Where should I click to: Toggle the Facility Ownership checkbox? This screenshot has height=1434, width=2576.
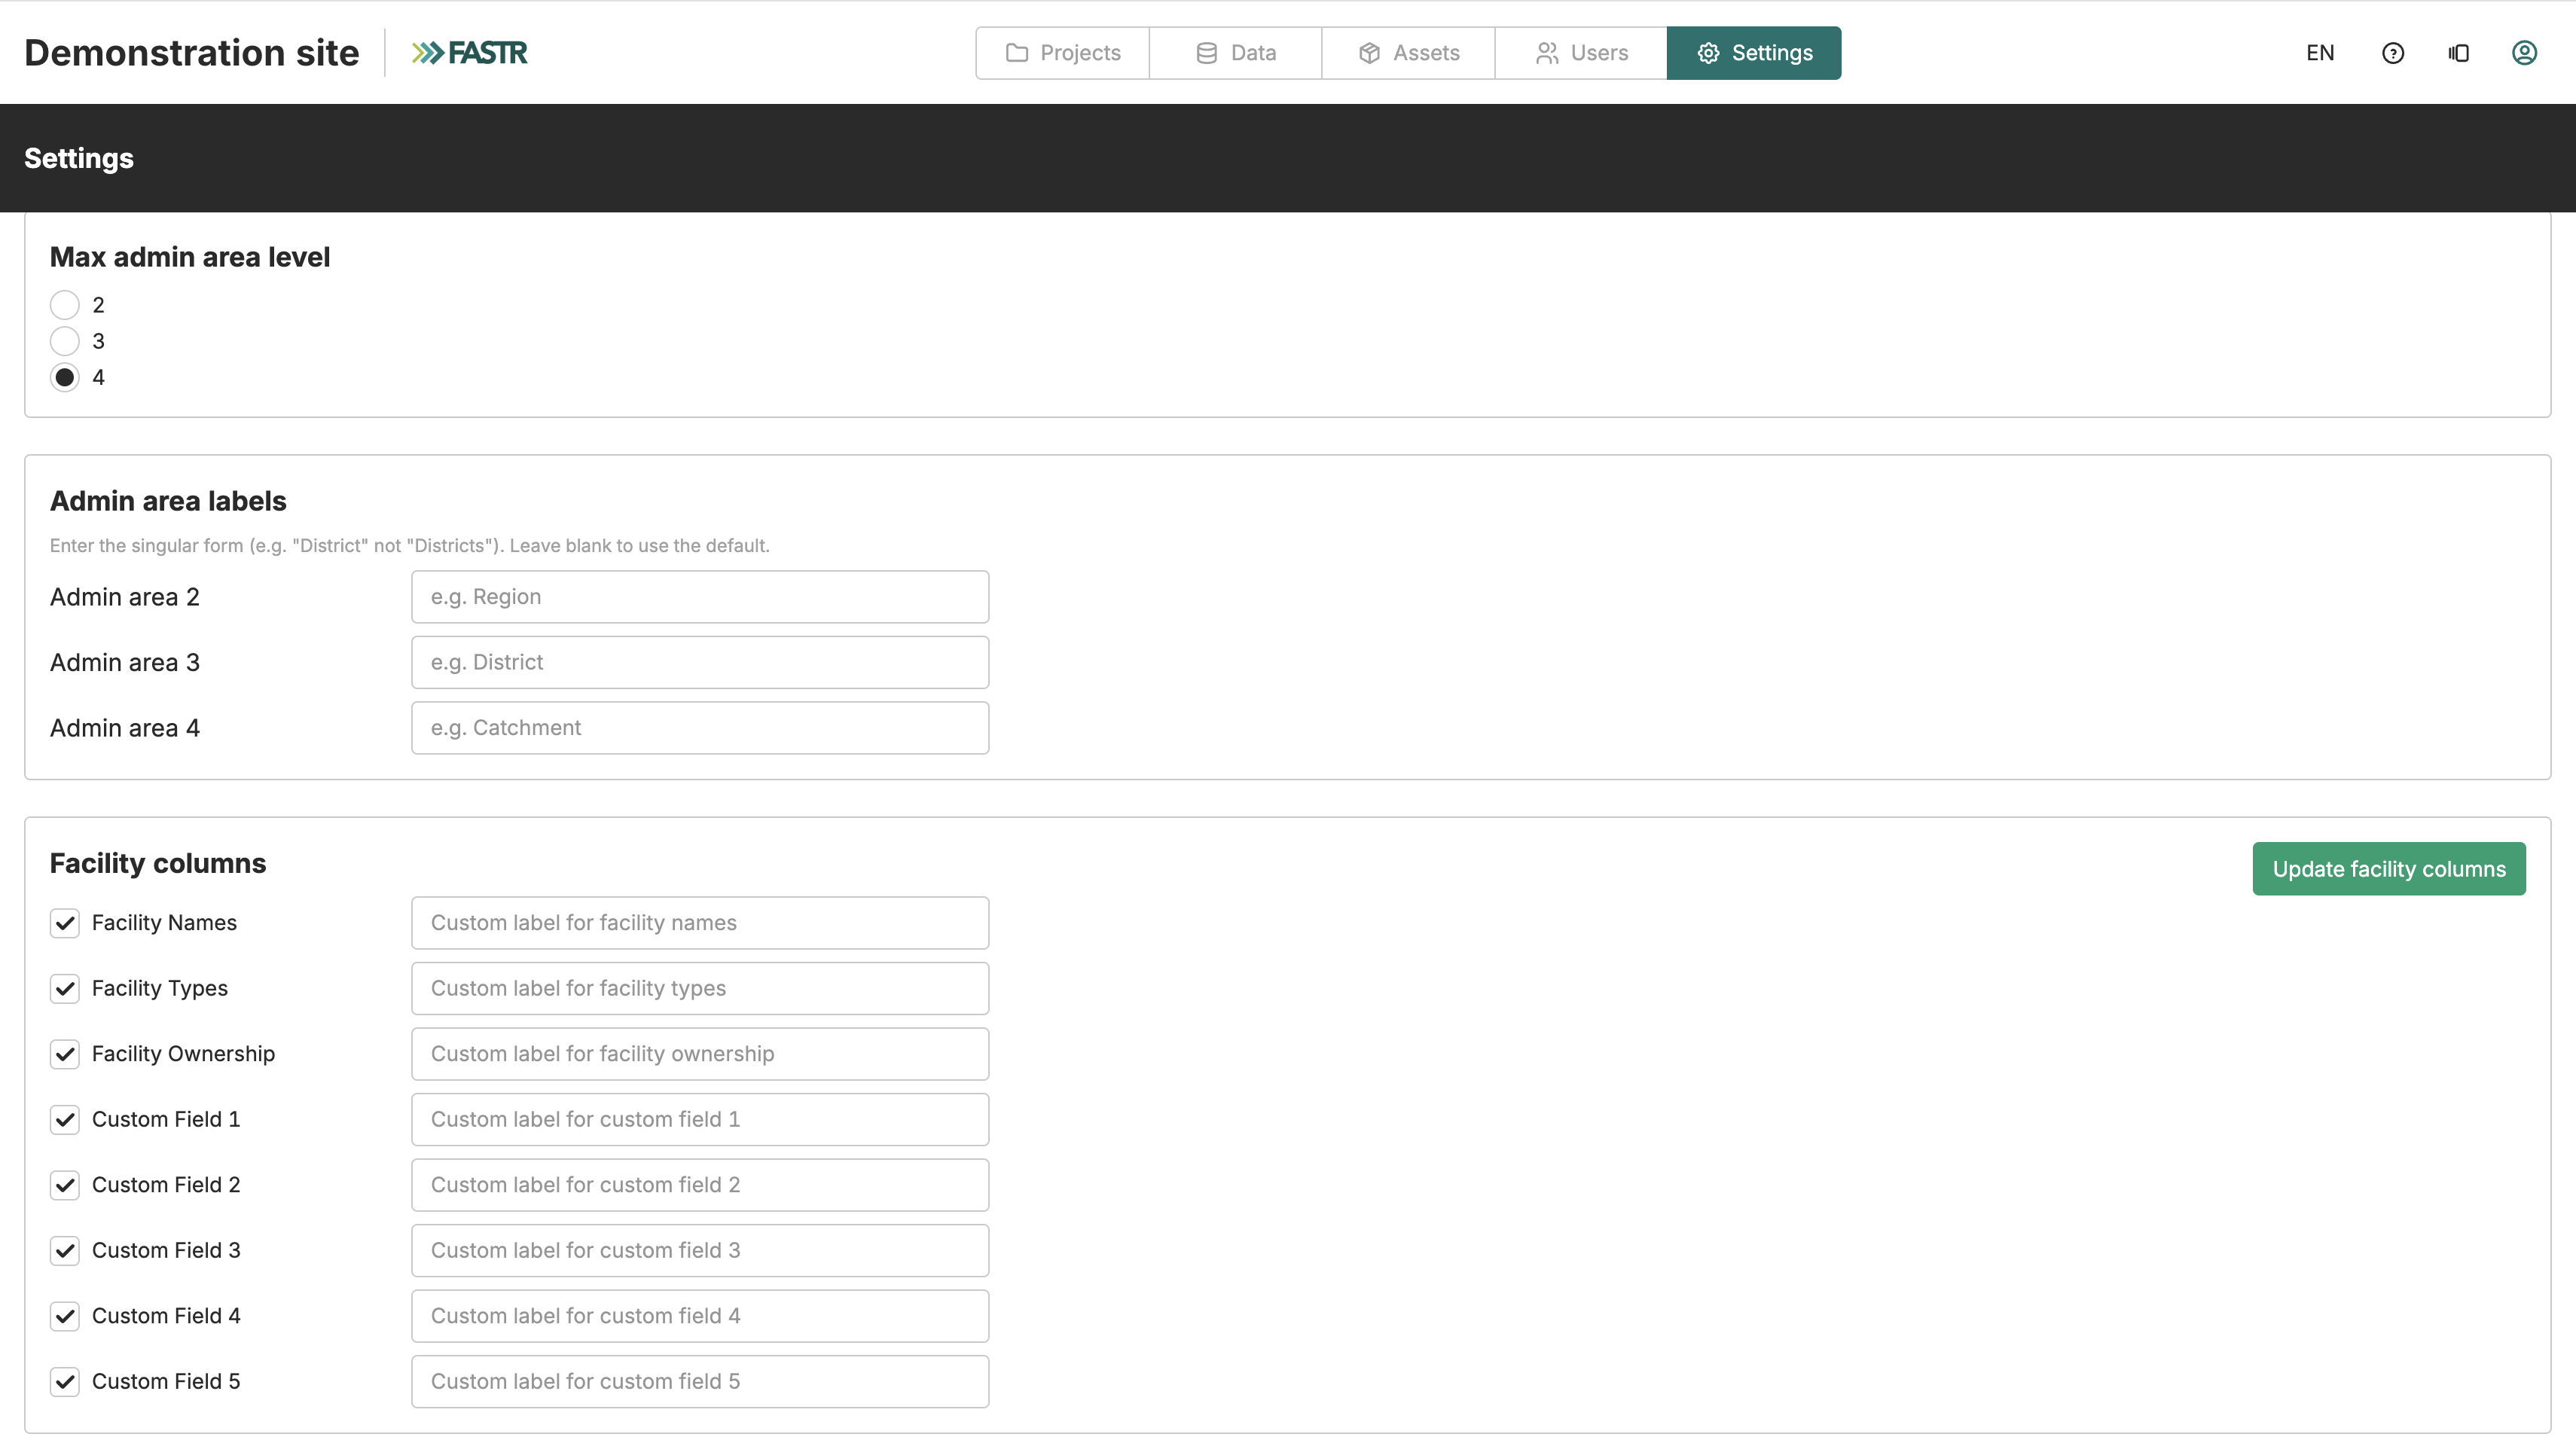pos(65,1054)
